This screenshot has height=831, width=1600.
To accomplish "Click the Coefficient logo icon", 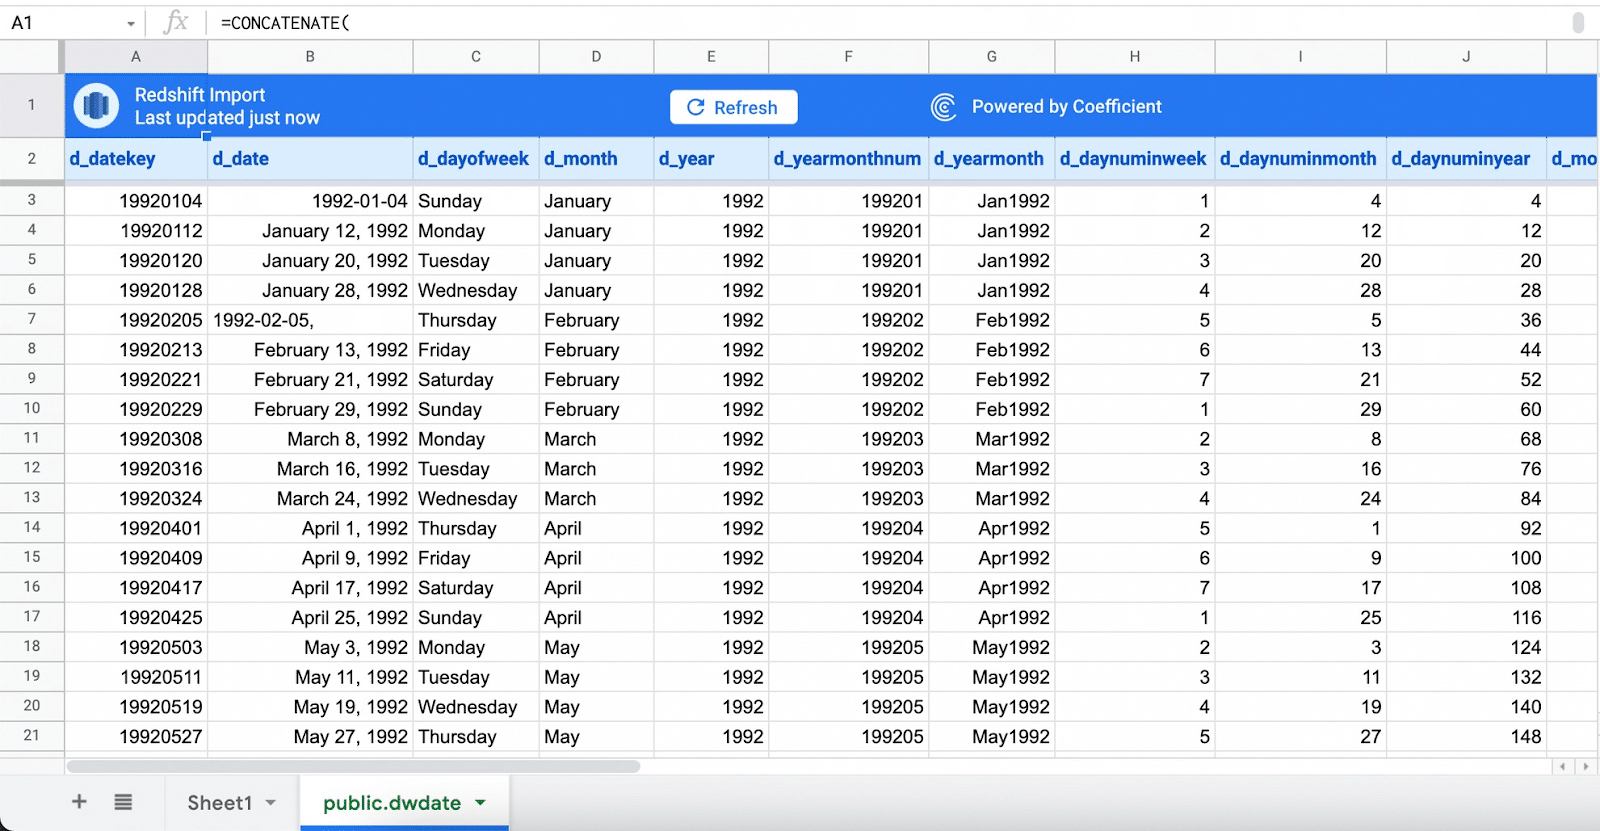I will coord(943,107).
